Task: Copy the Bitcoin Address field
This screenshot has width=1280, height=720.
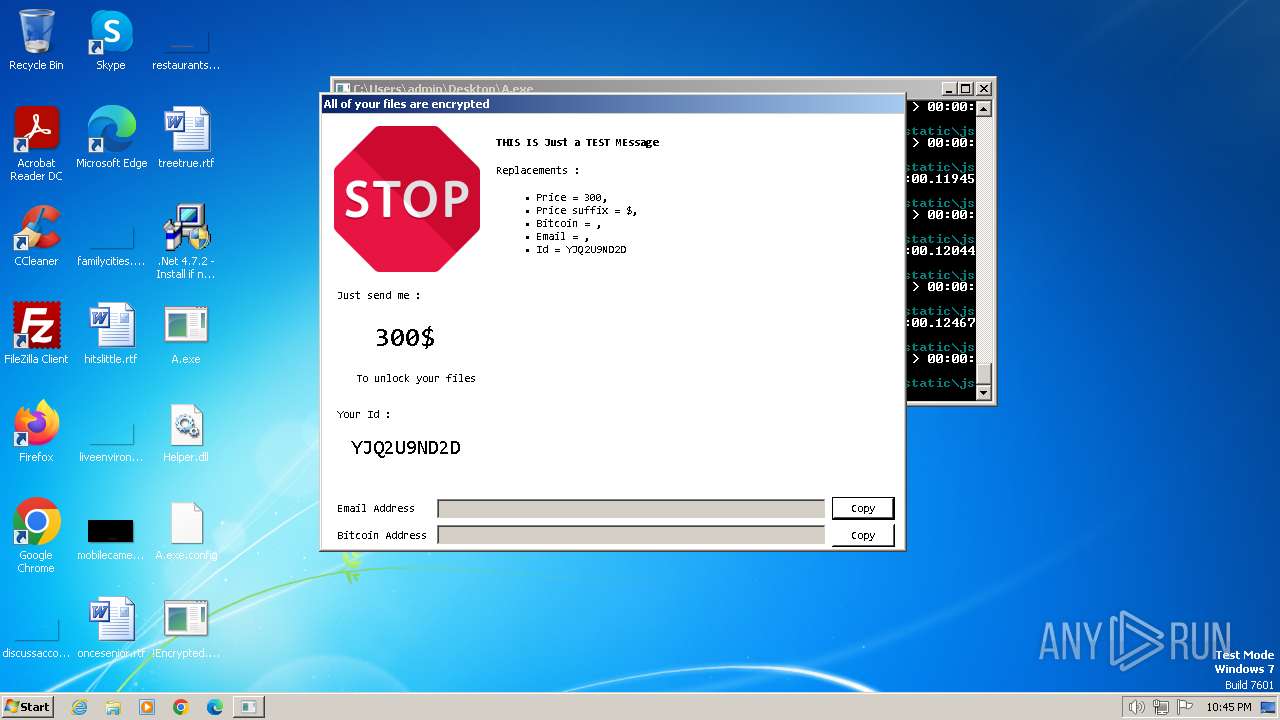Action: click(863, 535)
